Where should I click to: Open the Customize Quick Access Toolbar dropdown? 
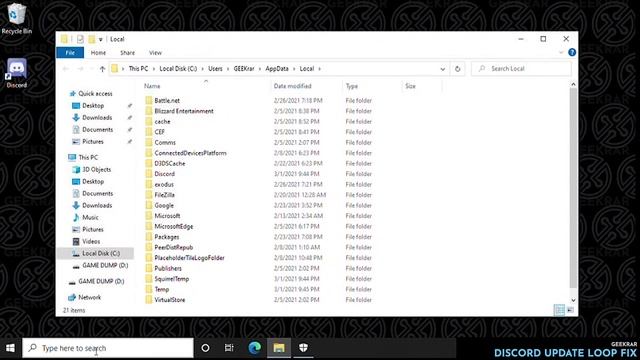[100, 40]
